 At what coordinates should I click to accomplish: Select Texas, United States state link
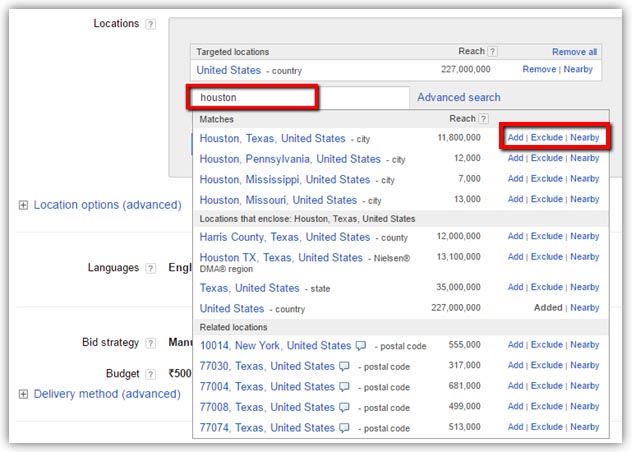point(249,288)
